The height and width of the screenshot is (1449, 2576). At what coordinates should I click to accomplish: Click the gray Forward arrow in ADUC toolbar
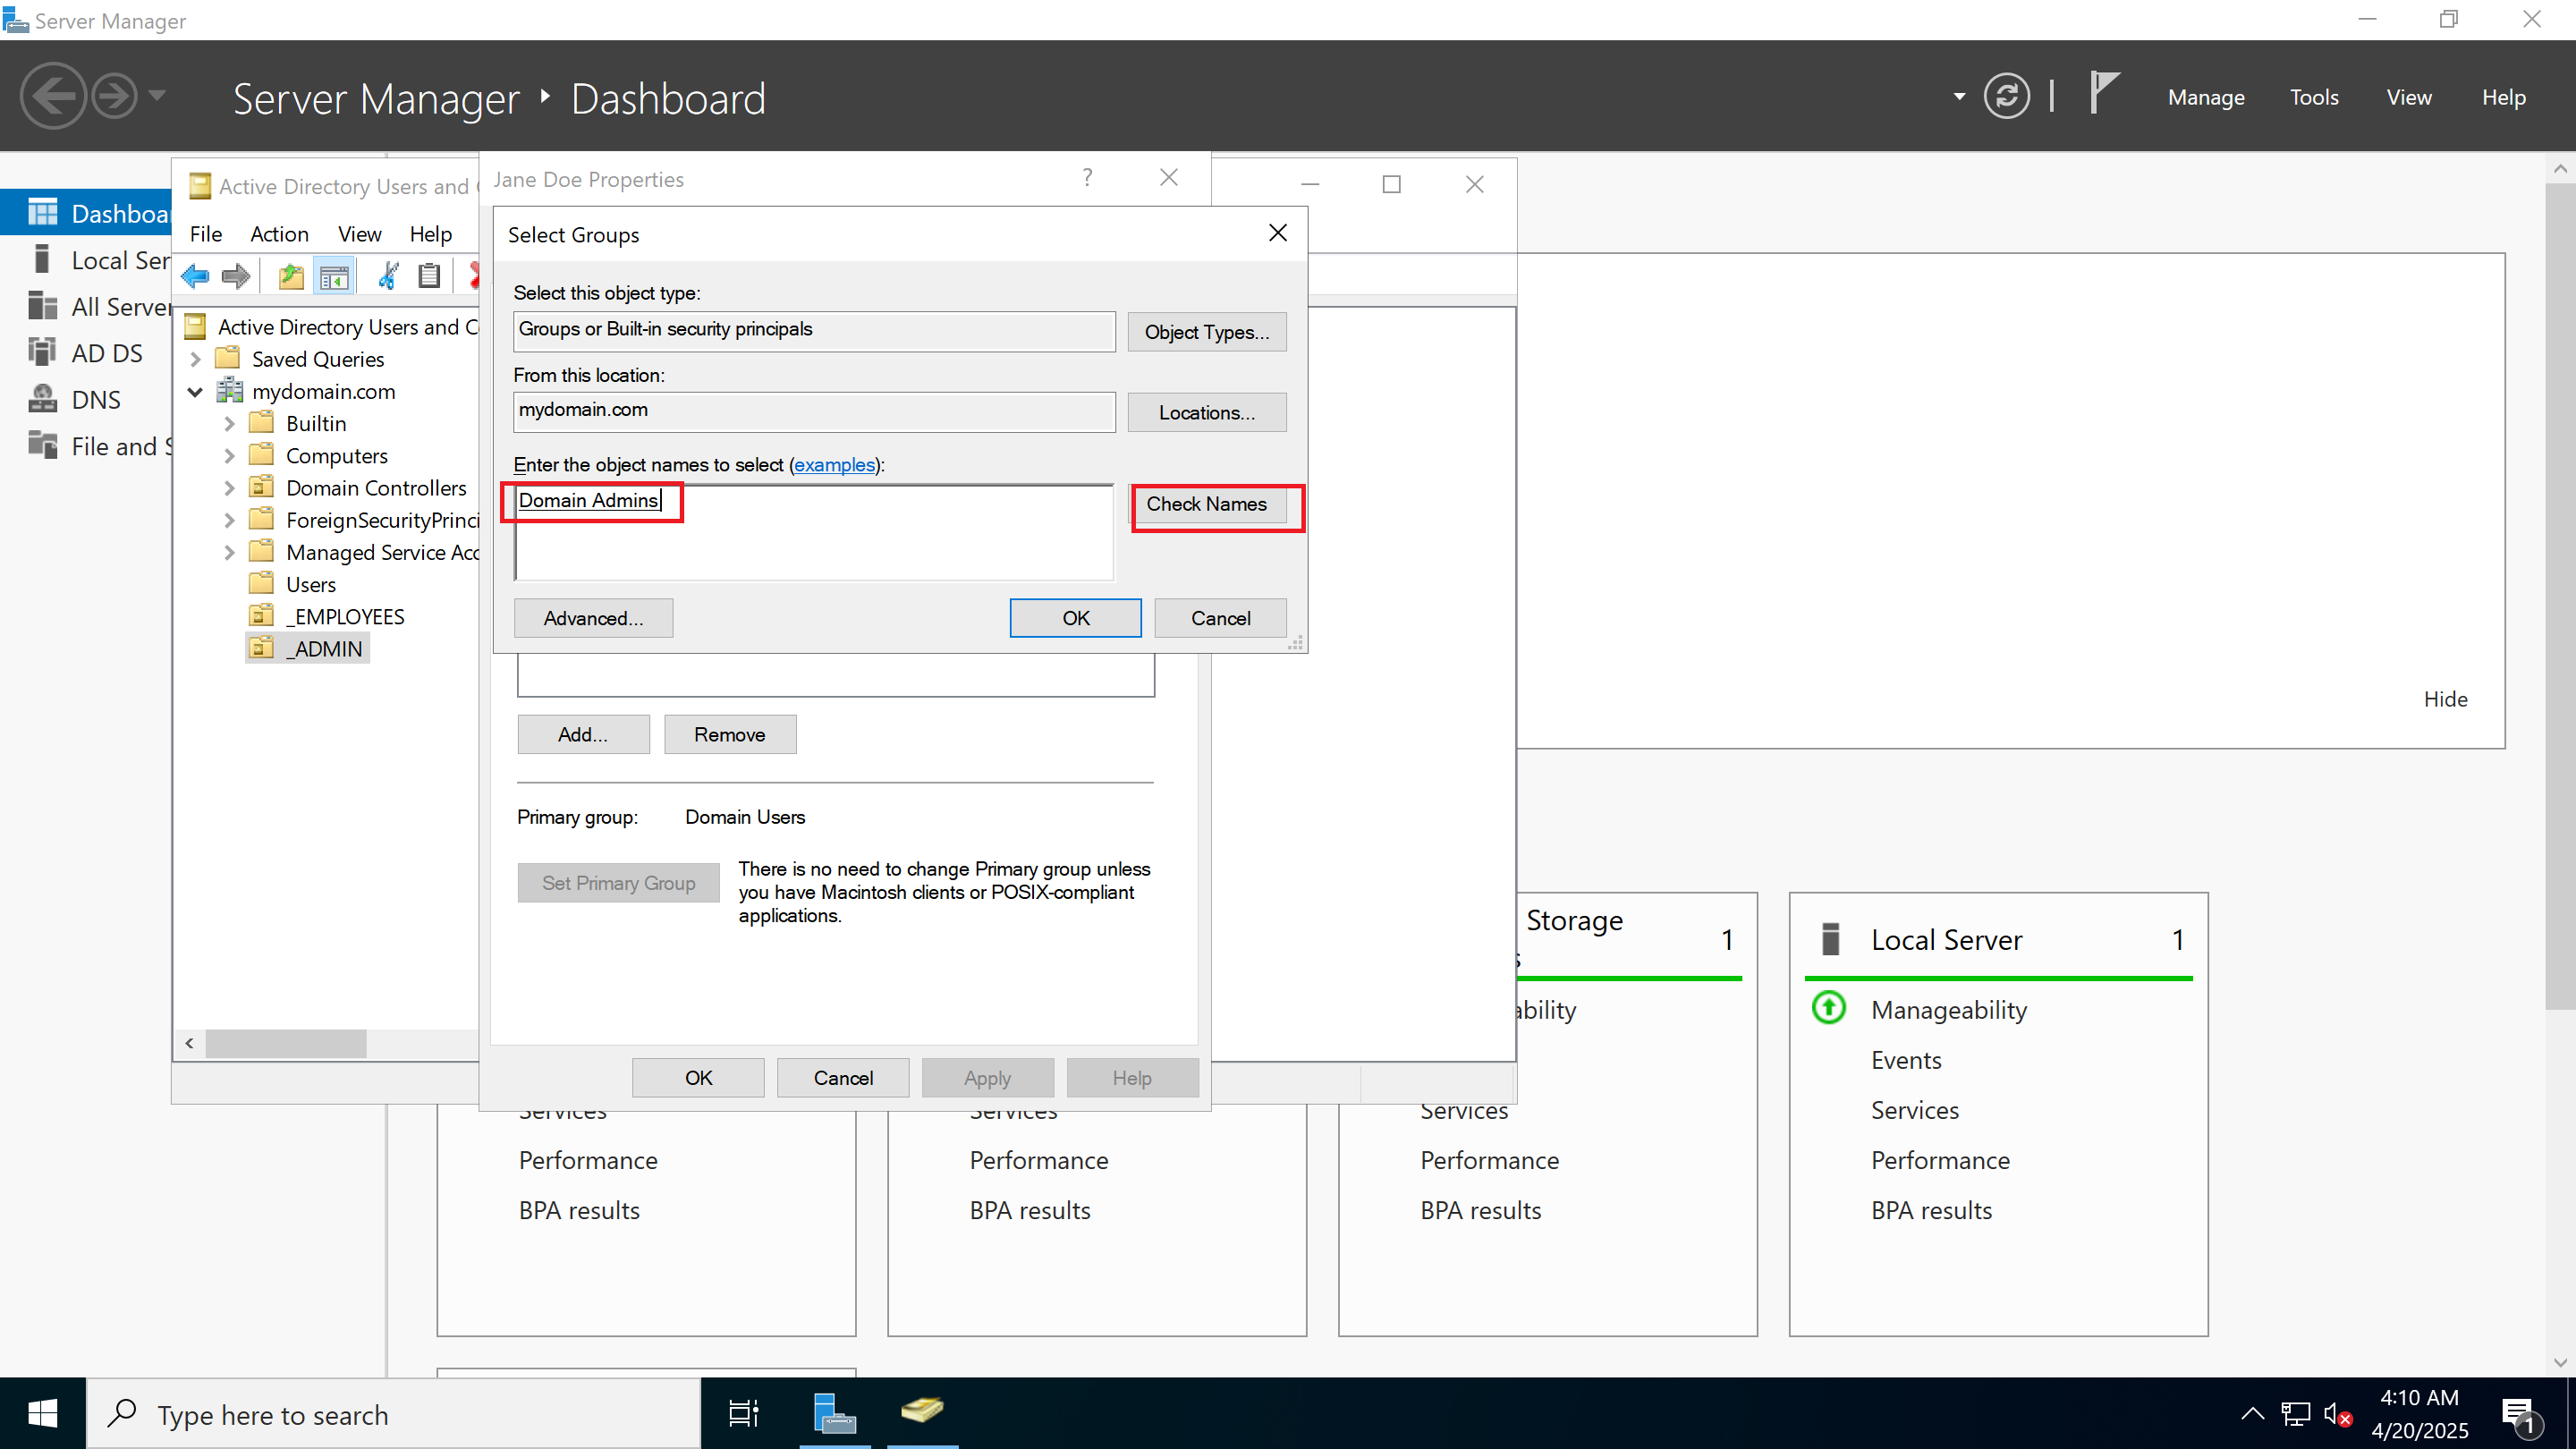pyautogui.click(x=236, y=276)
